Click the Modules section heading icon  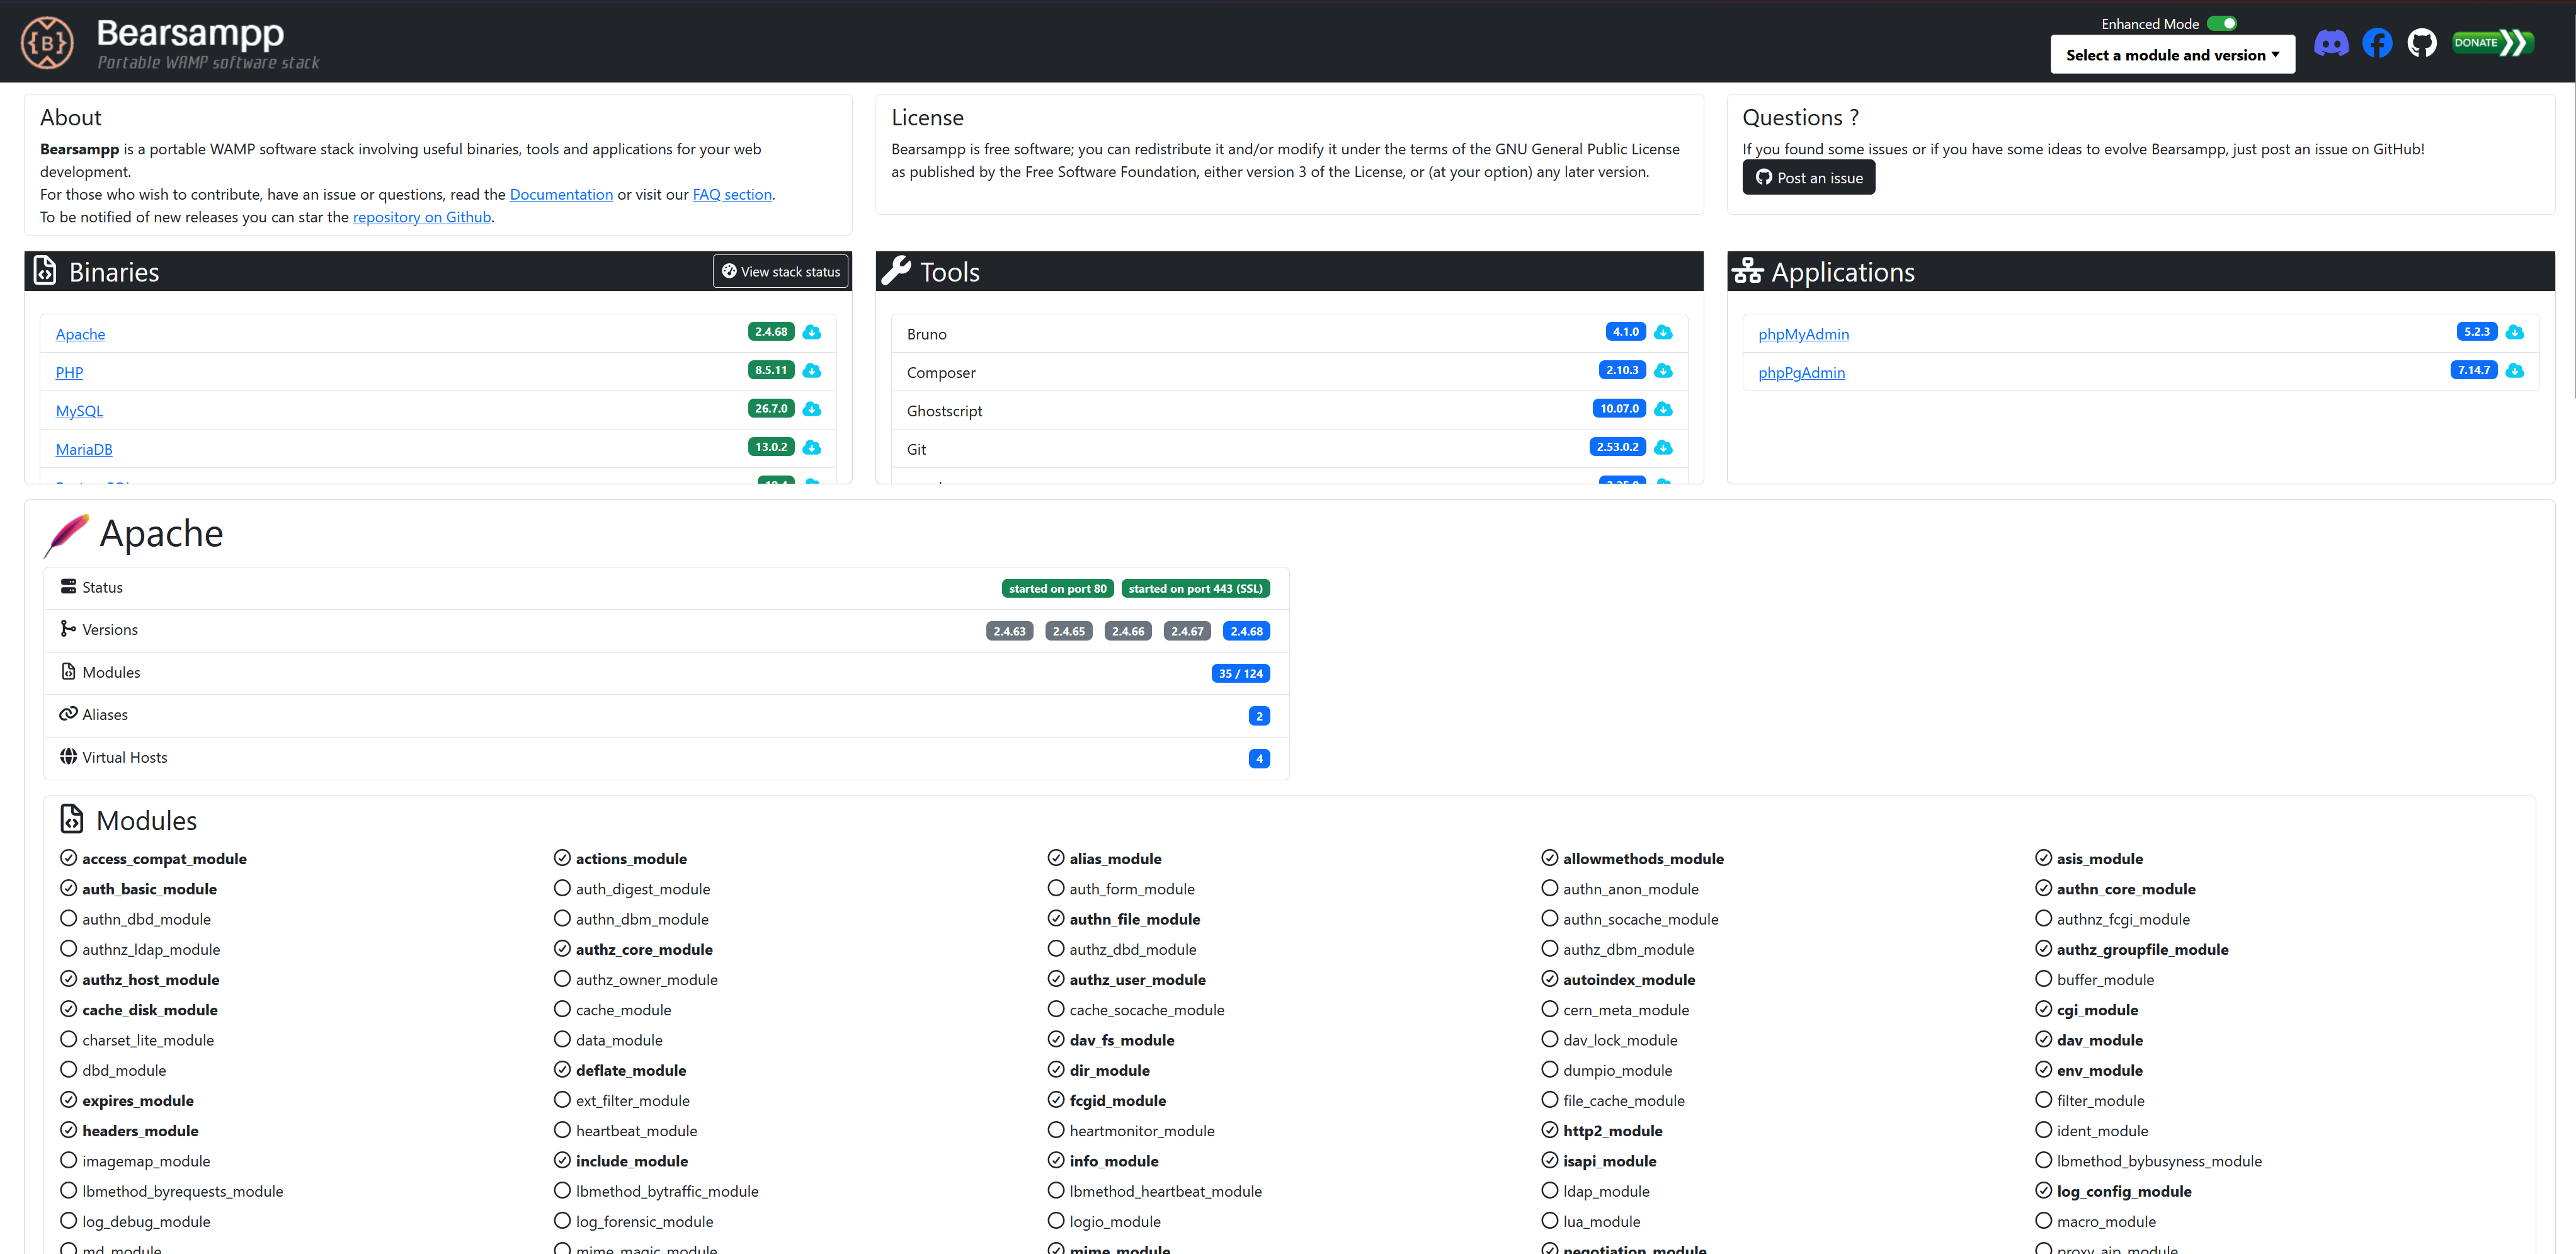pos(72,819)
